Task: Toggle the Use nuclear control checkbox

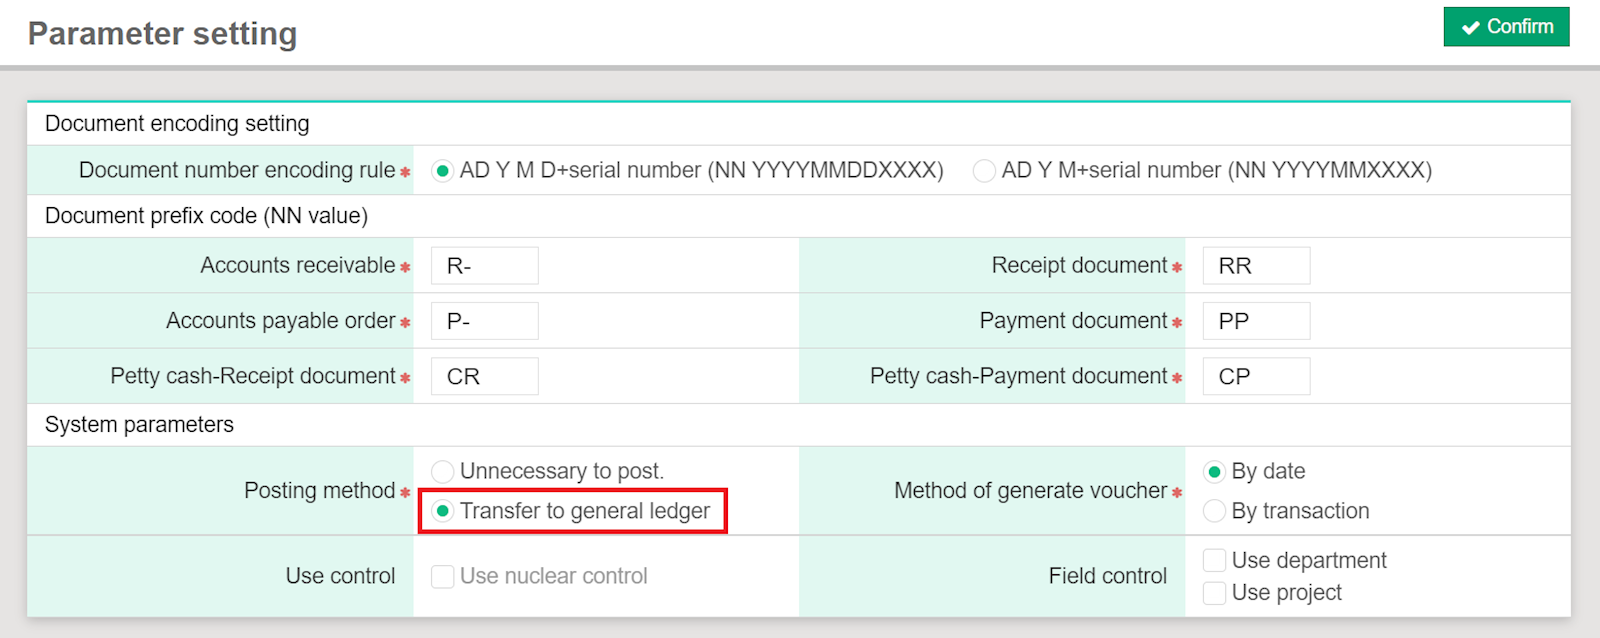Action: point(442,577)
